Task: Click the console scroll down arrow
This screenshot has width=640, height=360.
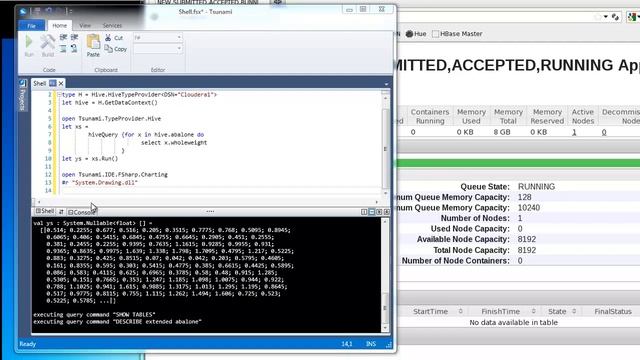Action: tap(385, 328)
